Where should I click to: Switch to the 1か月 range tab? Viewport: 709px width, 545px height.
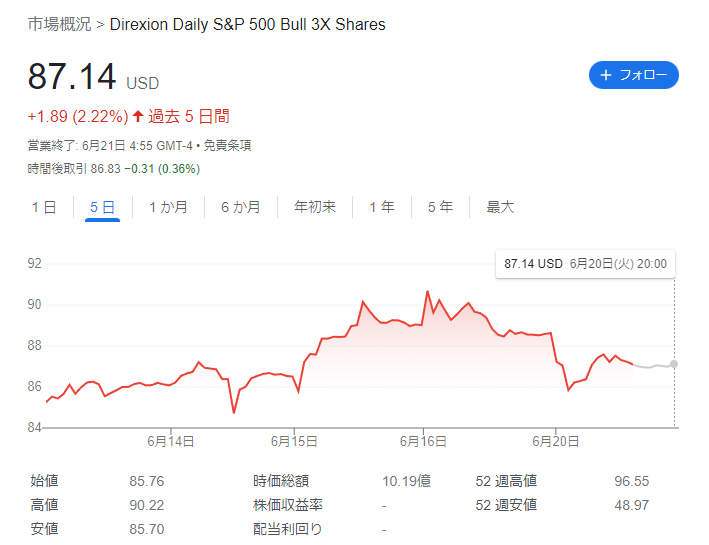(x=168, y=207)
